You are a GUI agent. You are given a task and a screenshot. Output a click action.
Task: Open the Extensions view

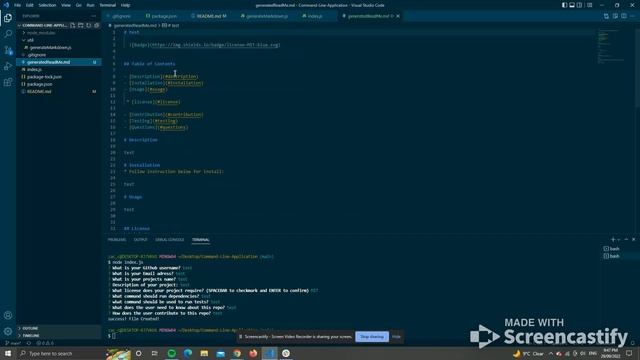coord(8,82)
